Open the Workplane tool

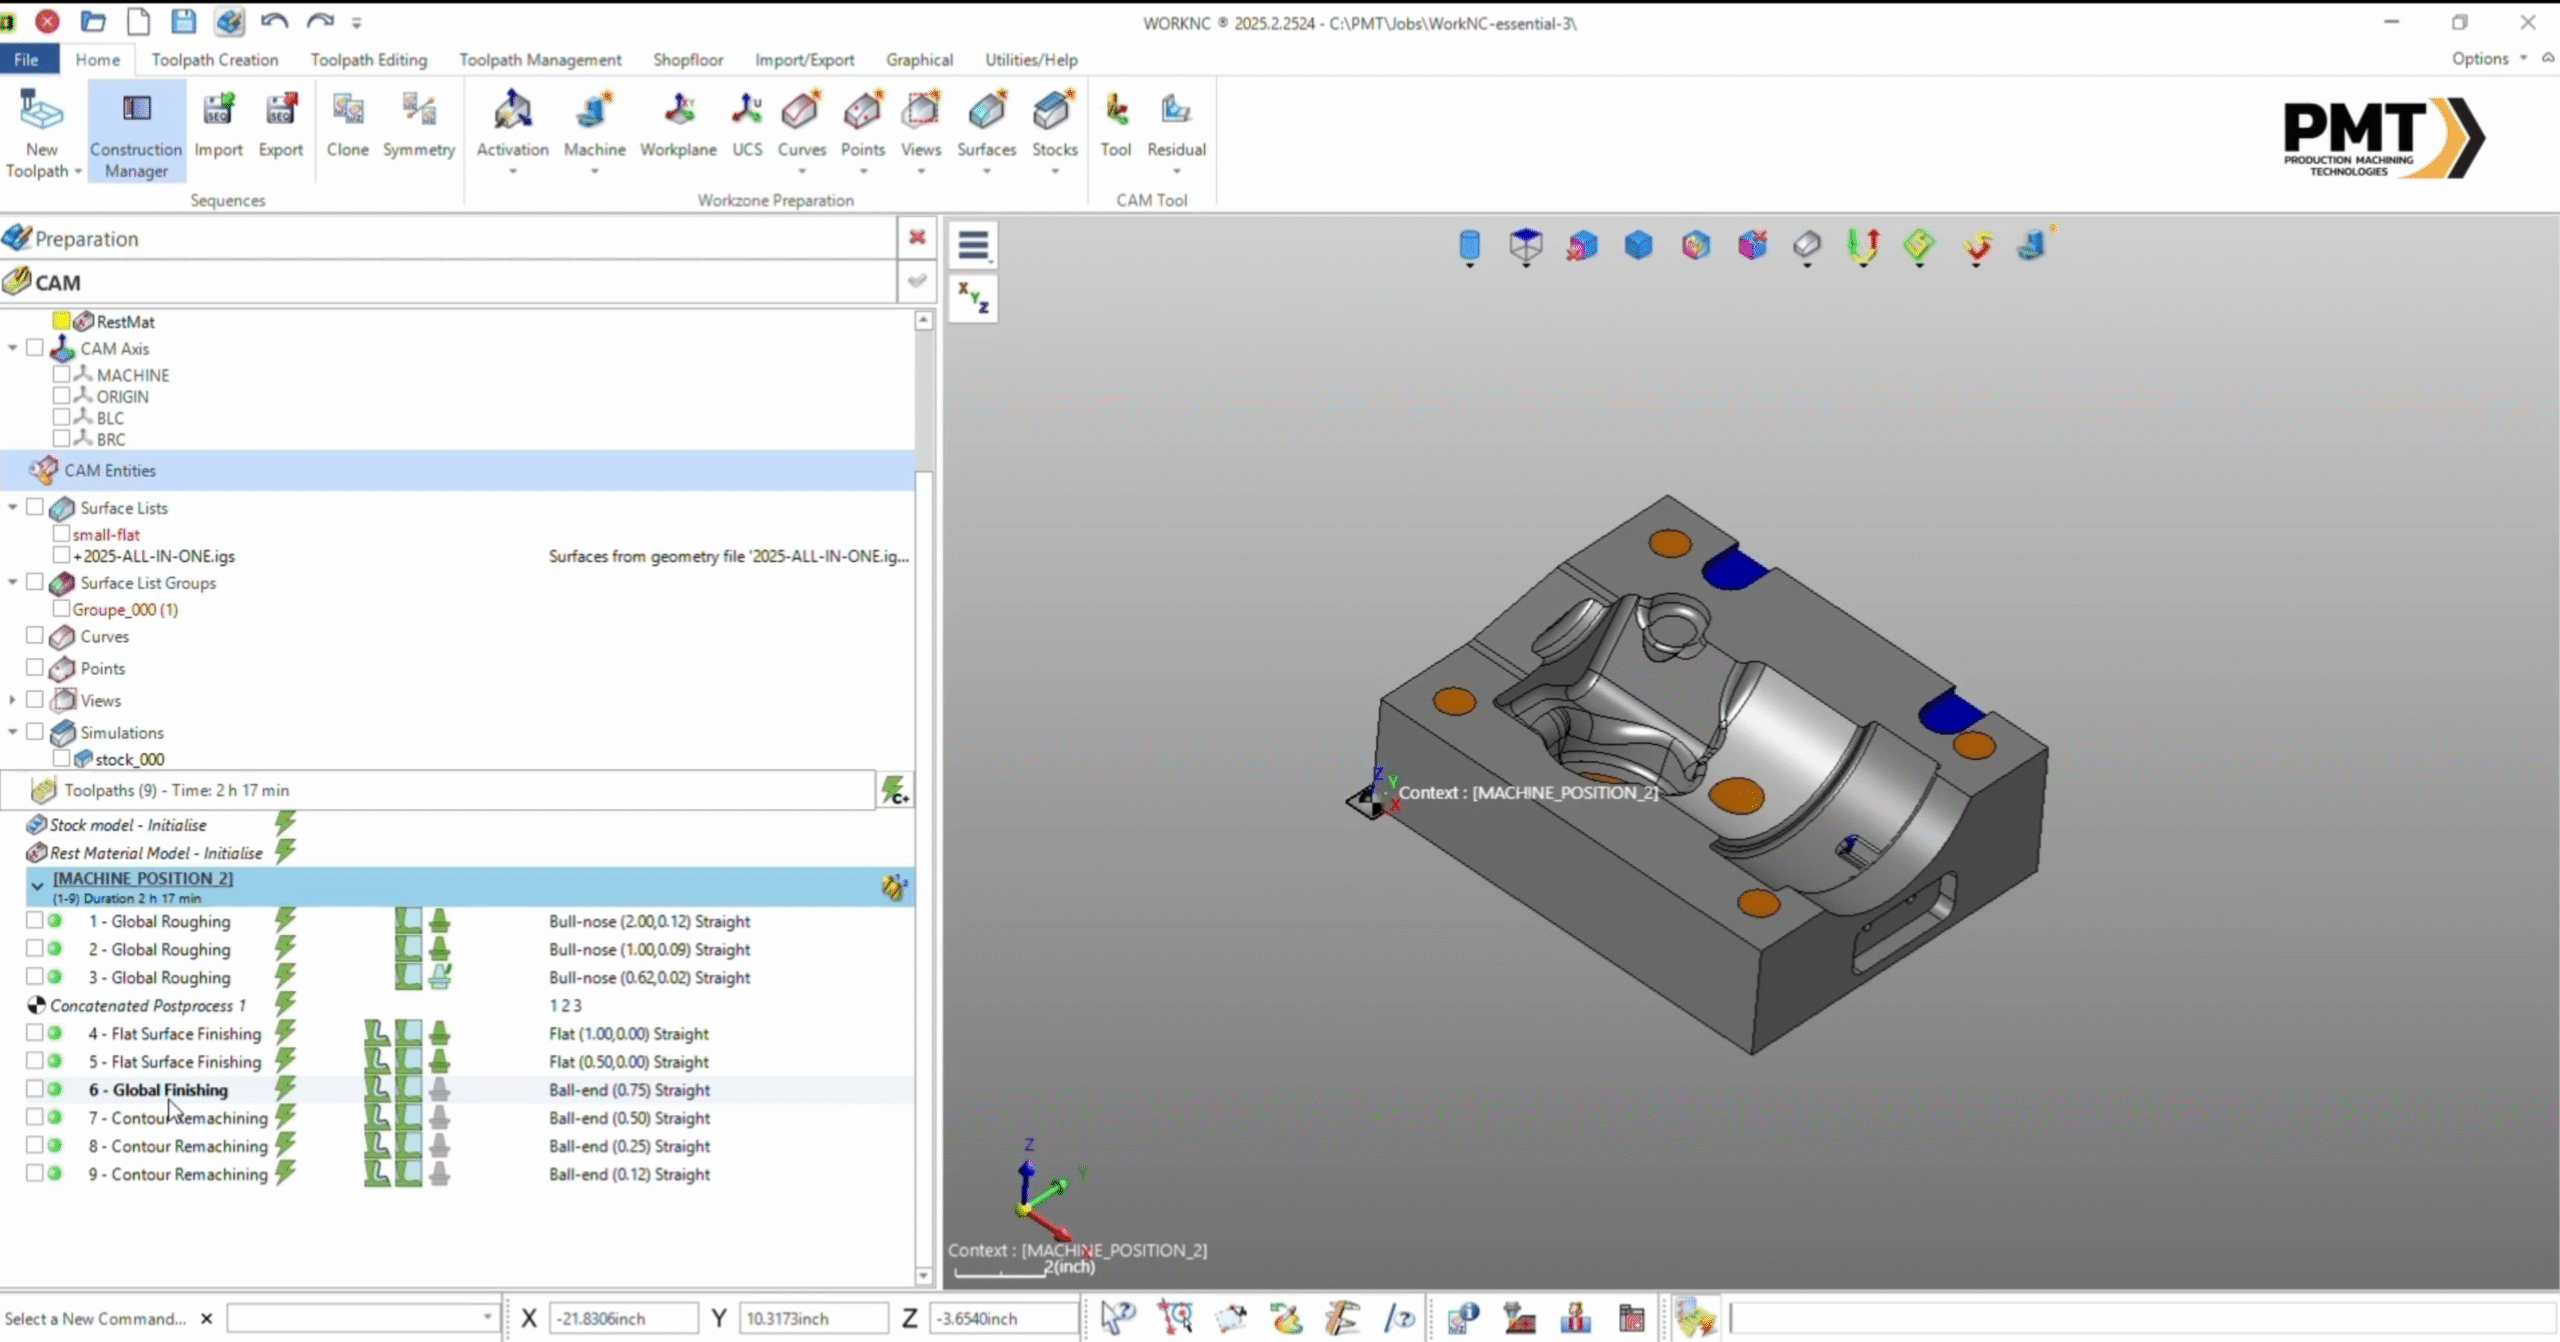pyautogui.click(x=678, y=124)
